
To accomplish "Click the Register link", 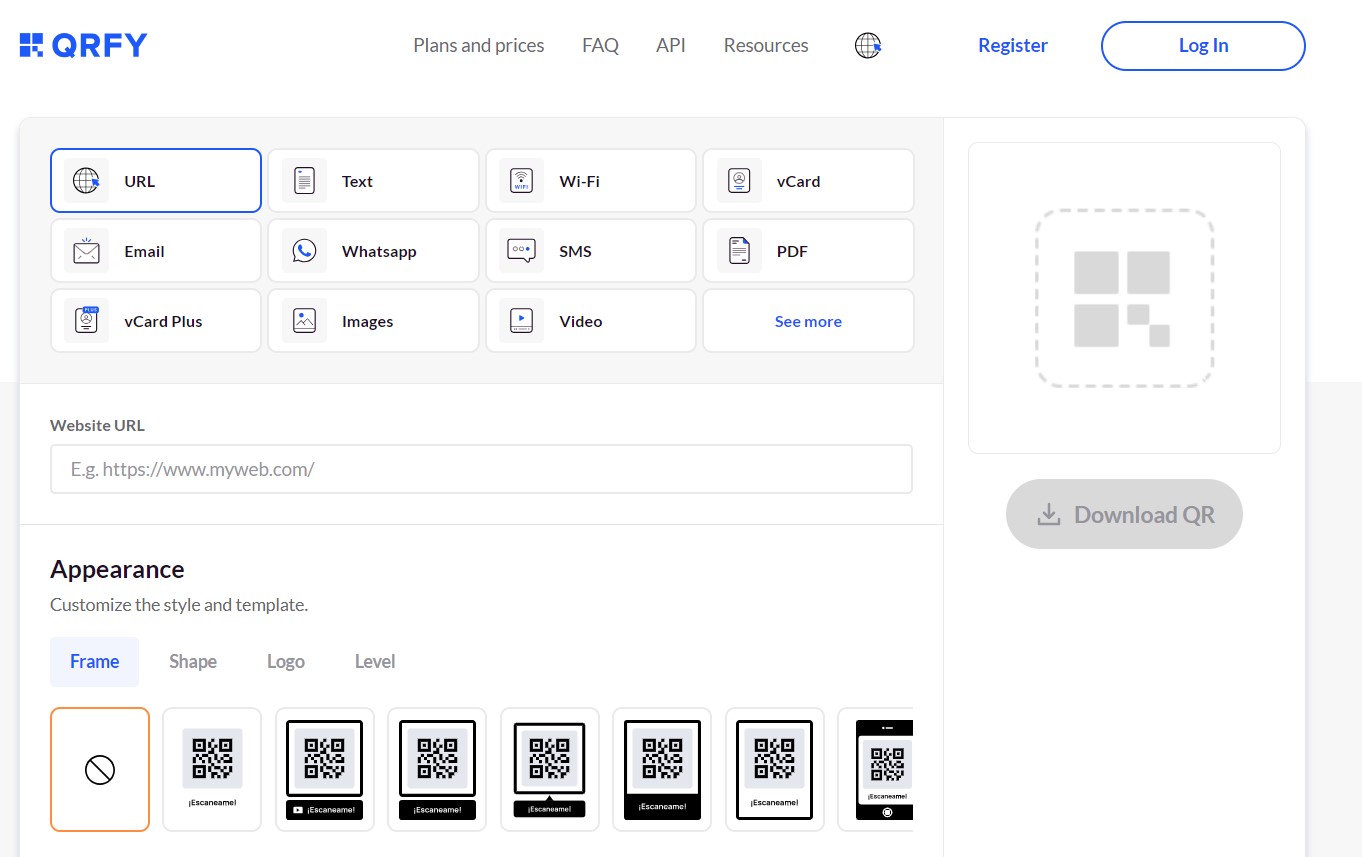I will click(x=1013, y=45).
